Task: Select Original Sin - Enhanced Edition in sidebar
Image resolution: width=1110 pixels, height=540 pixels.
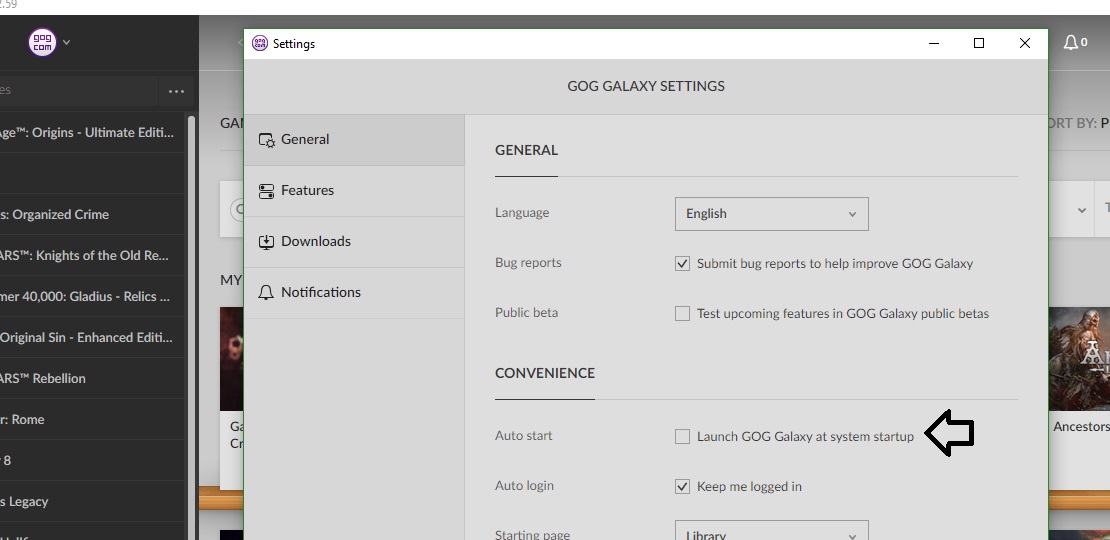Action: click(92, 338)
